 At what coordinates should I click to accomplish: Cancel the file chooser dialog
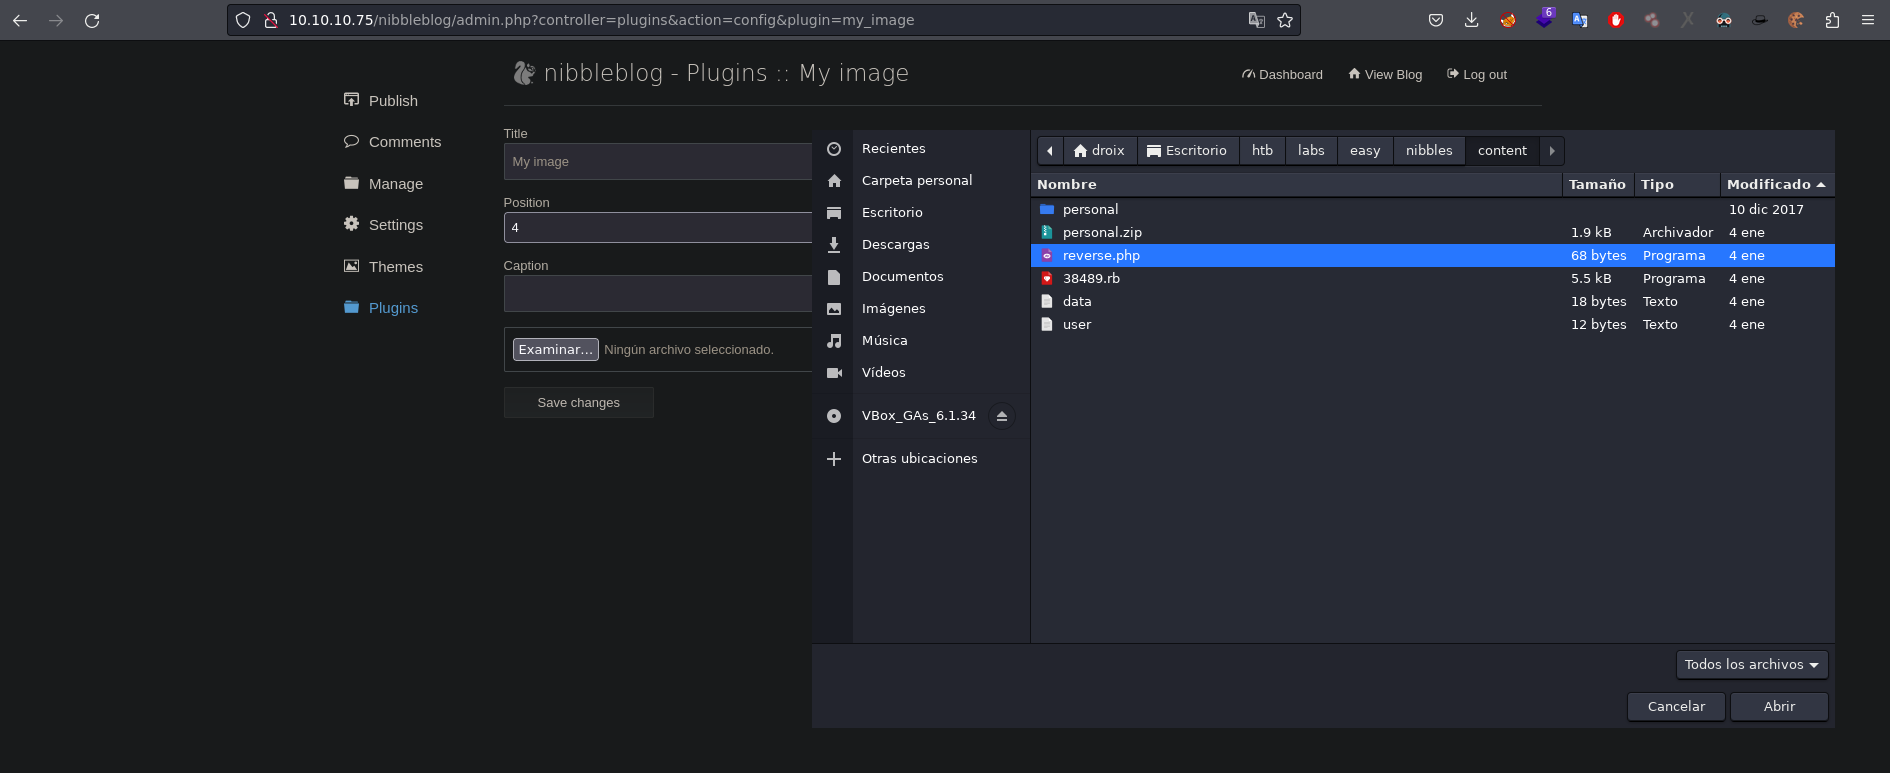1676,707
